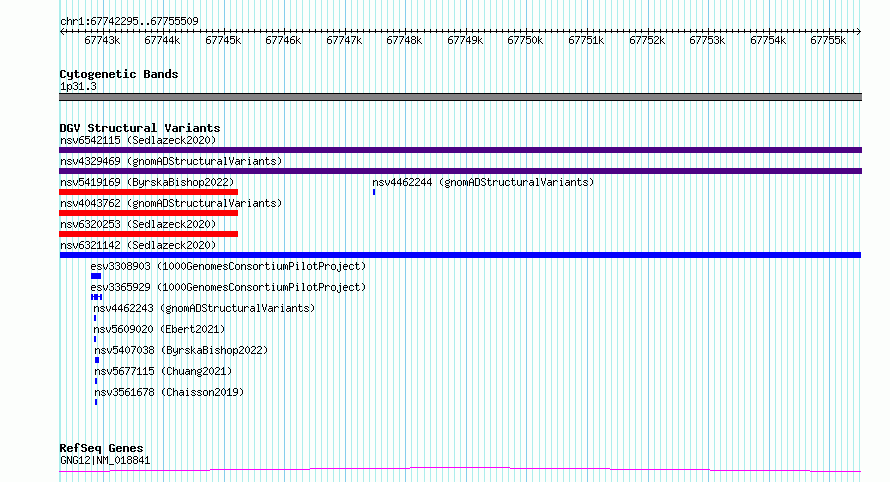Click the 67749k ruler tick label
890x482 pixels.
[x=465, y=41]
